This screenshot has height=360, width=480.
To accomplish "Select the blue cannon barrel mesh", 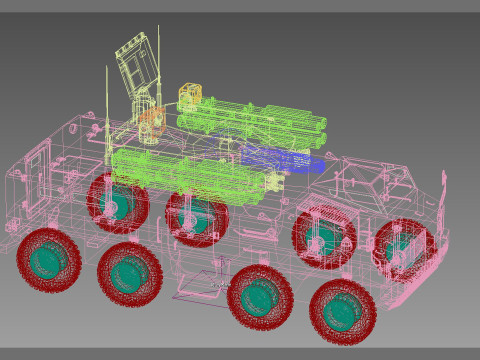I will click(x=283, y=160).
